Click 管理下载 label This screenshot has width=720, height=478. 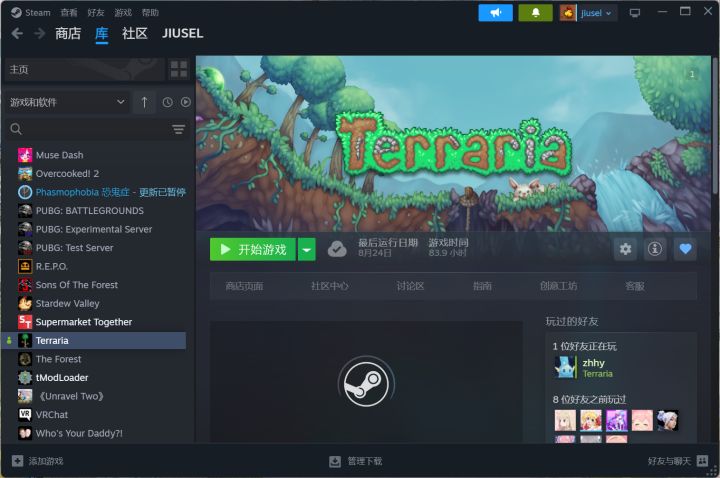(x=365, y=461)
